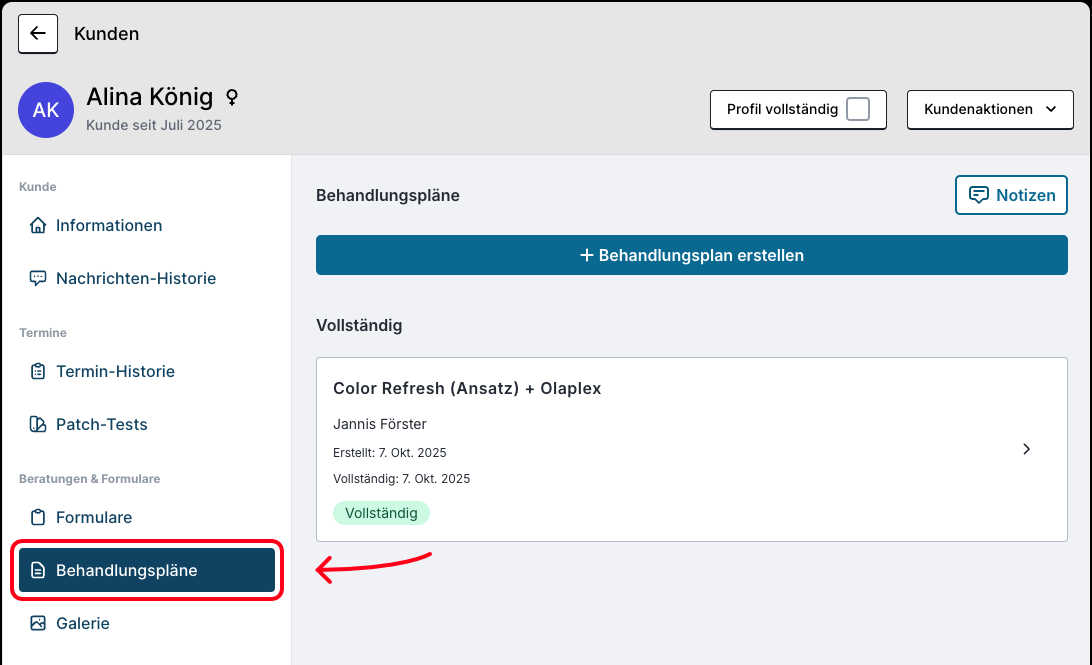Viewport: 1092px width, 665px height.
Task: Click the speech bubble icon for Nachrichten-Historie
Action: point(38,279)
